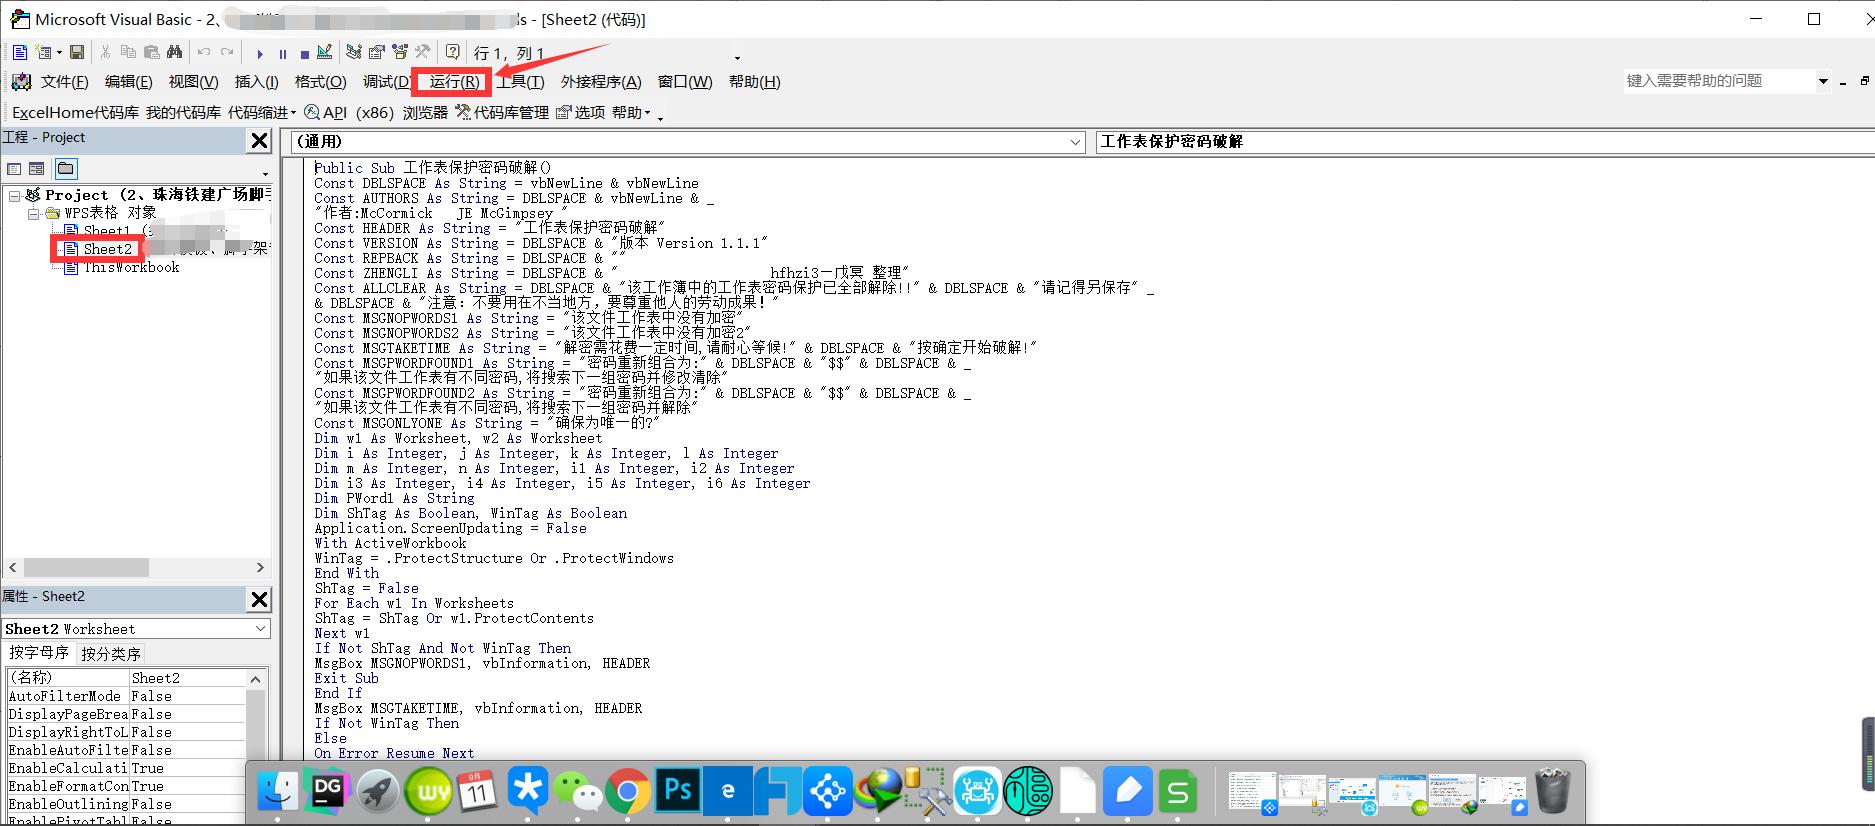
Task: Switch to the 按分类序 properties tab
Action: [x=111, y=654]
